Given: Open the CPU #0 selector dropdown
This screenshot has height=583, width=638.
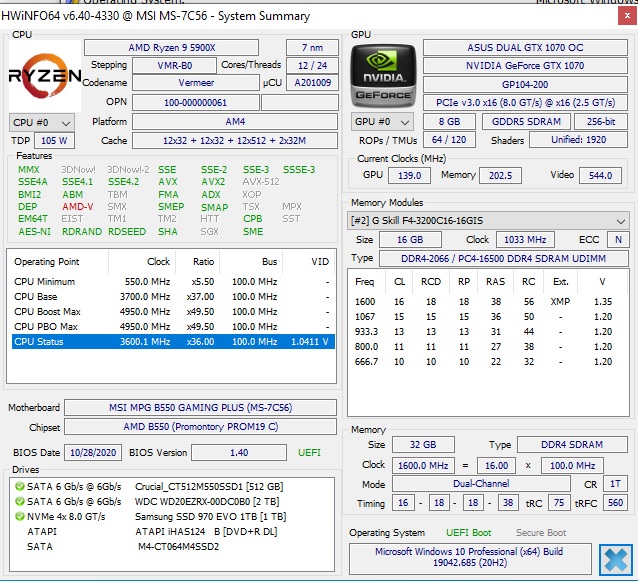Looking at the screenshot, I should coord(42,122).
